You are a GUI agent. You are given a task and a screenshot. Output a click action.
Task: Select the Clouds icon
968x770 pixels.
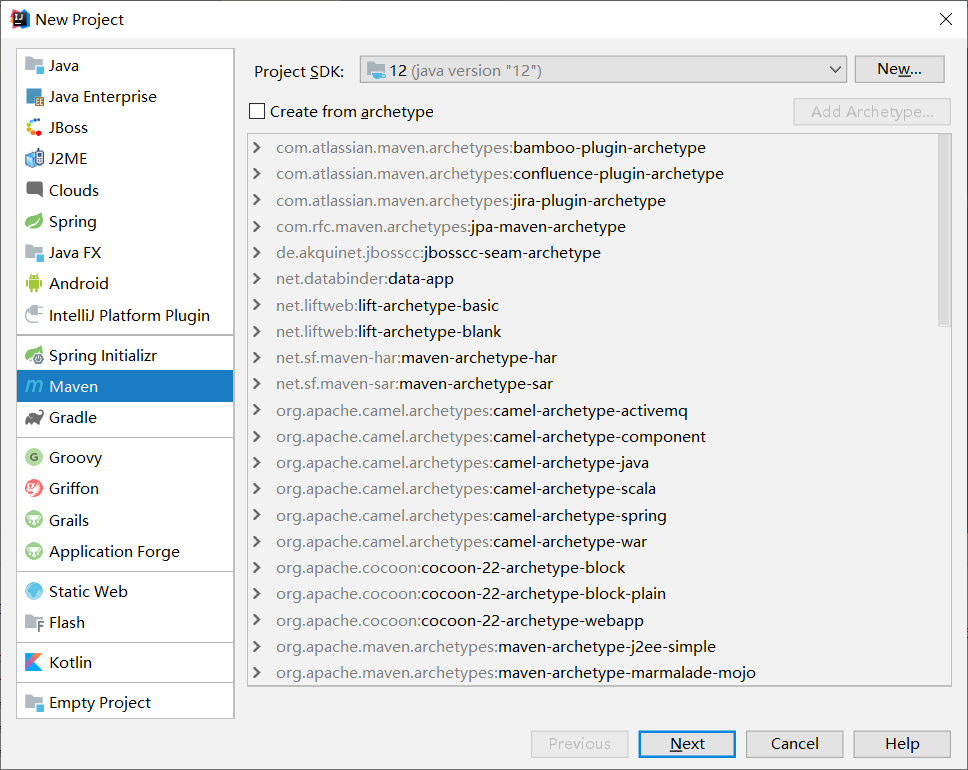tap(34, 190)
